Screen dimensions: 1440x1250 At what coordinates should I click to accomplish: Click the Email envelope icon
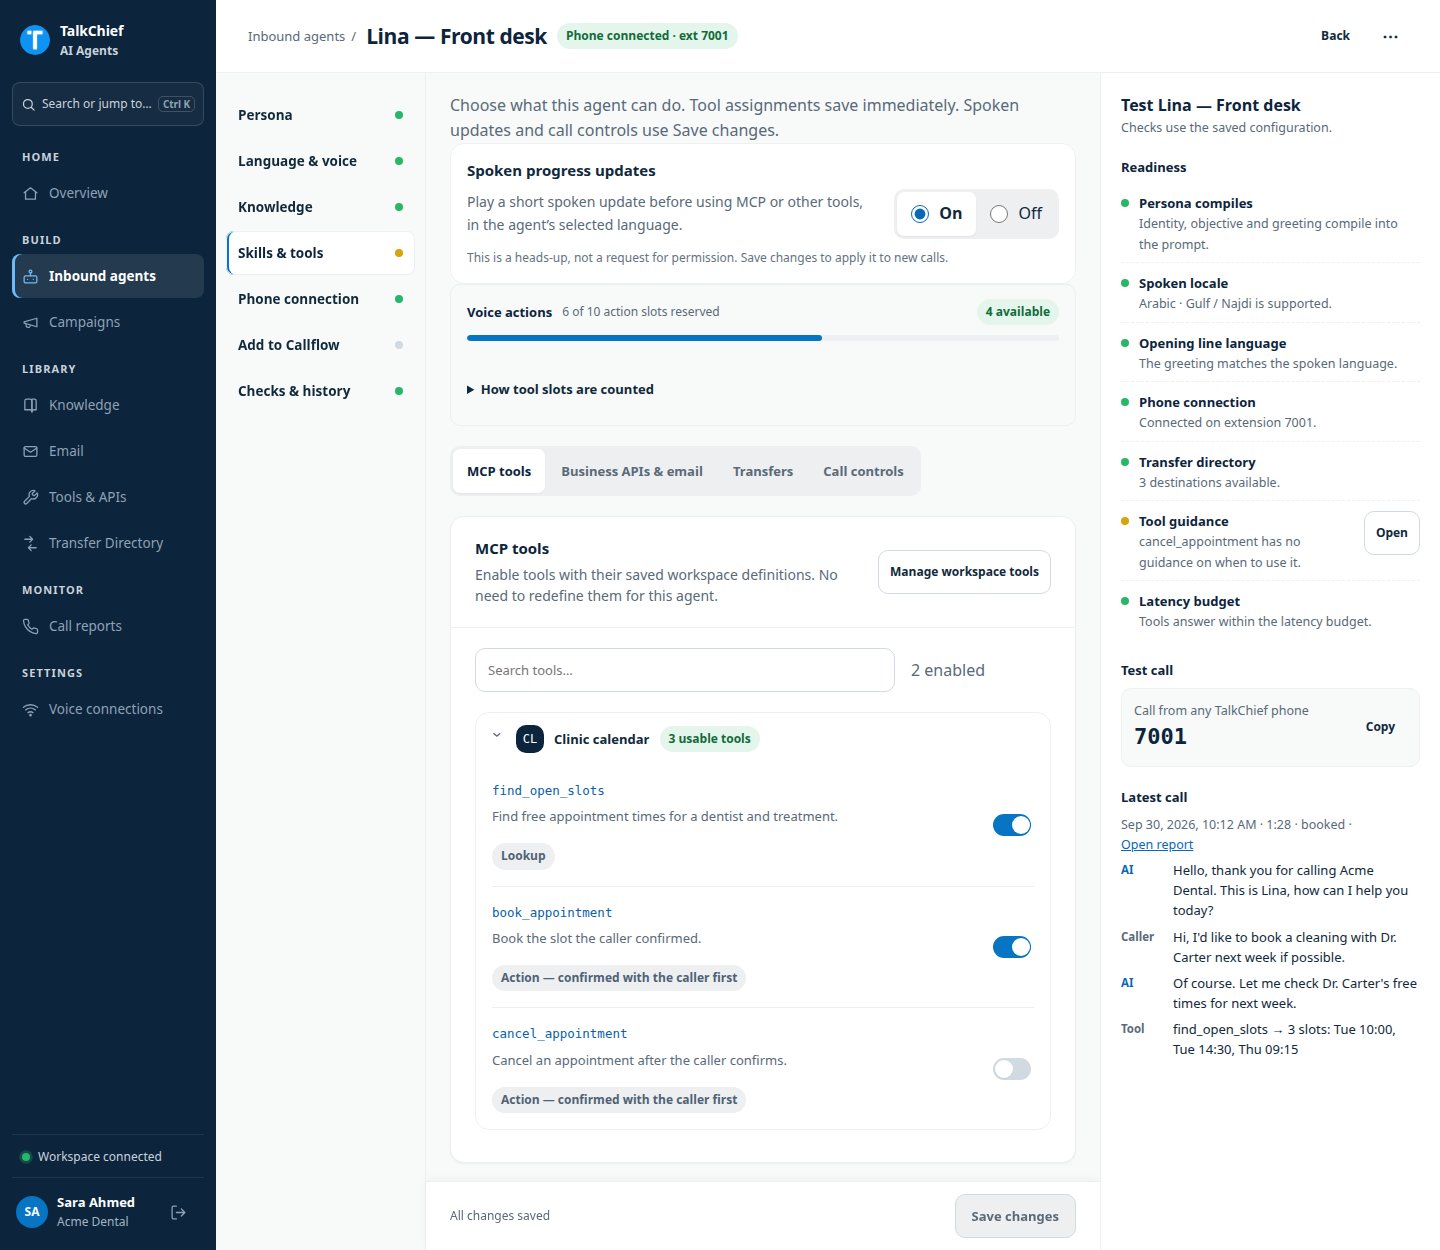coord(31,451)
